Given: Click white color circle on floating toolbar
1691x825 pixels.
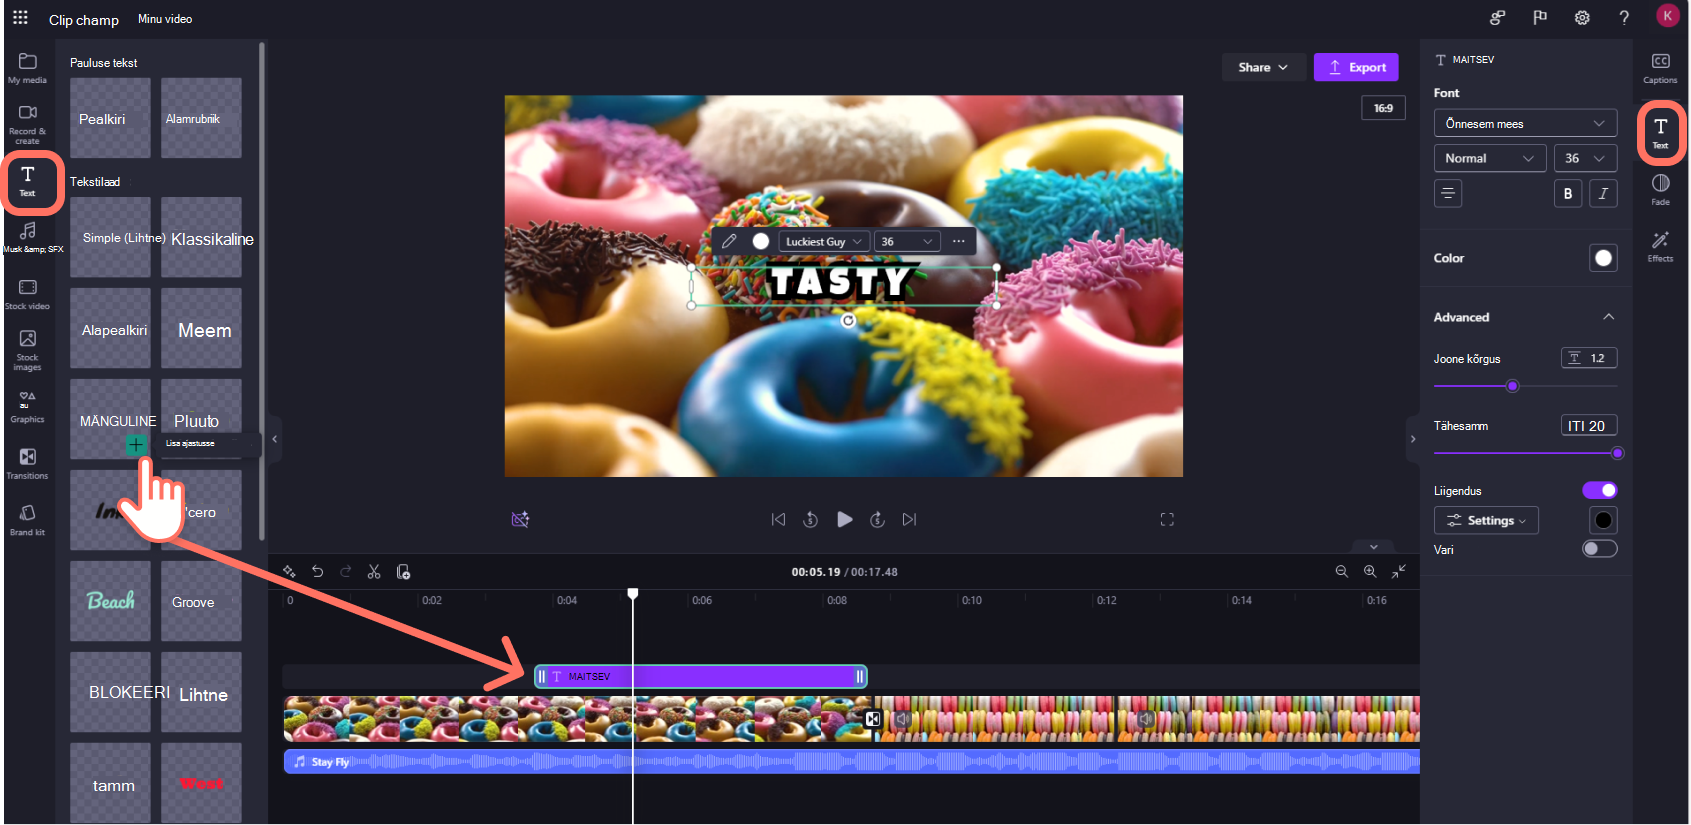Looking at the screenshot, I should tap(761, 241).
